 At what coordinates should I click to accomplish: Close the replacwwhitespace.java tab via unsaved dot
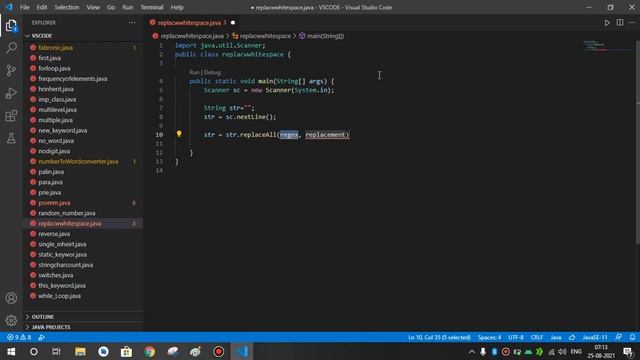pos(233,23)
